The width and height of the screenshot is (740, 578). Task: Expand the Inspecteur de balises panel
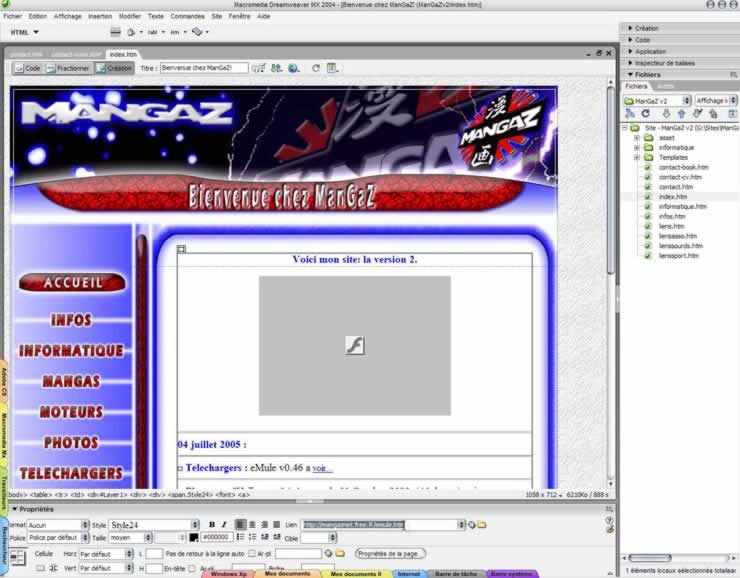[630, 63]
